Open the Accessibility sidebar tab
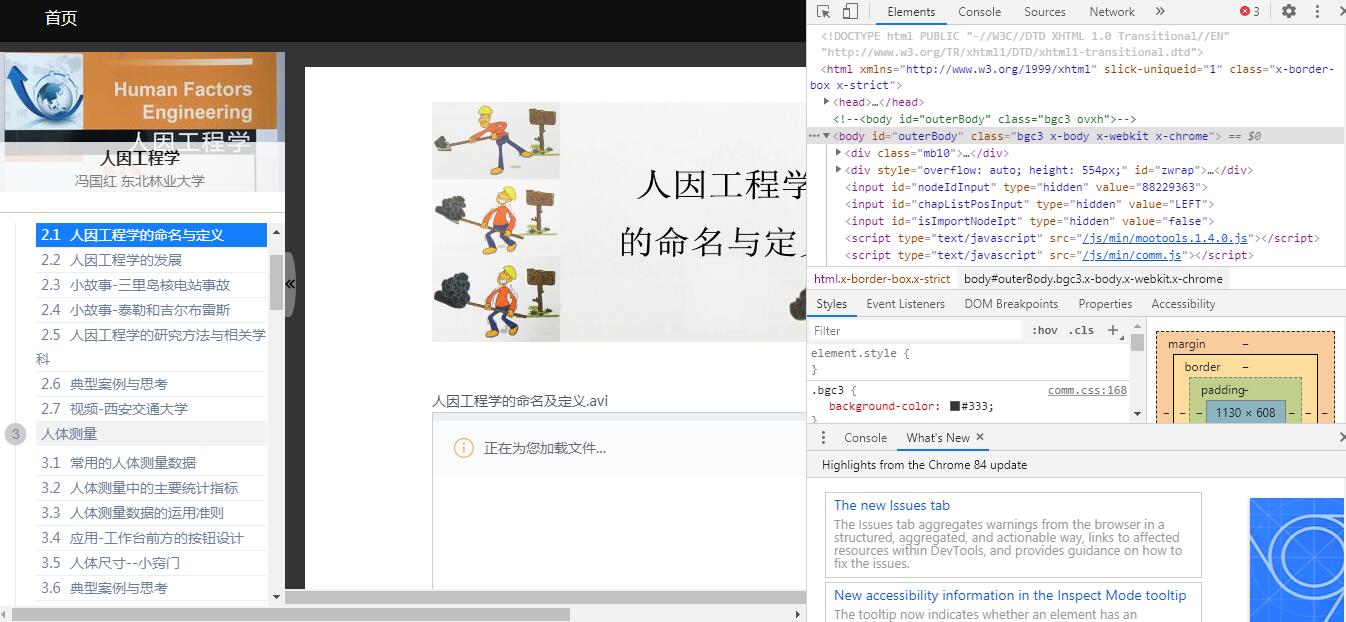Viewport: 1346px width, 622px height. tap(1183, 304)
